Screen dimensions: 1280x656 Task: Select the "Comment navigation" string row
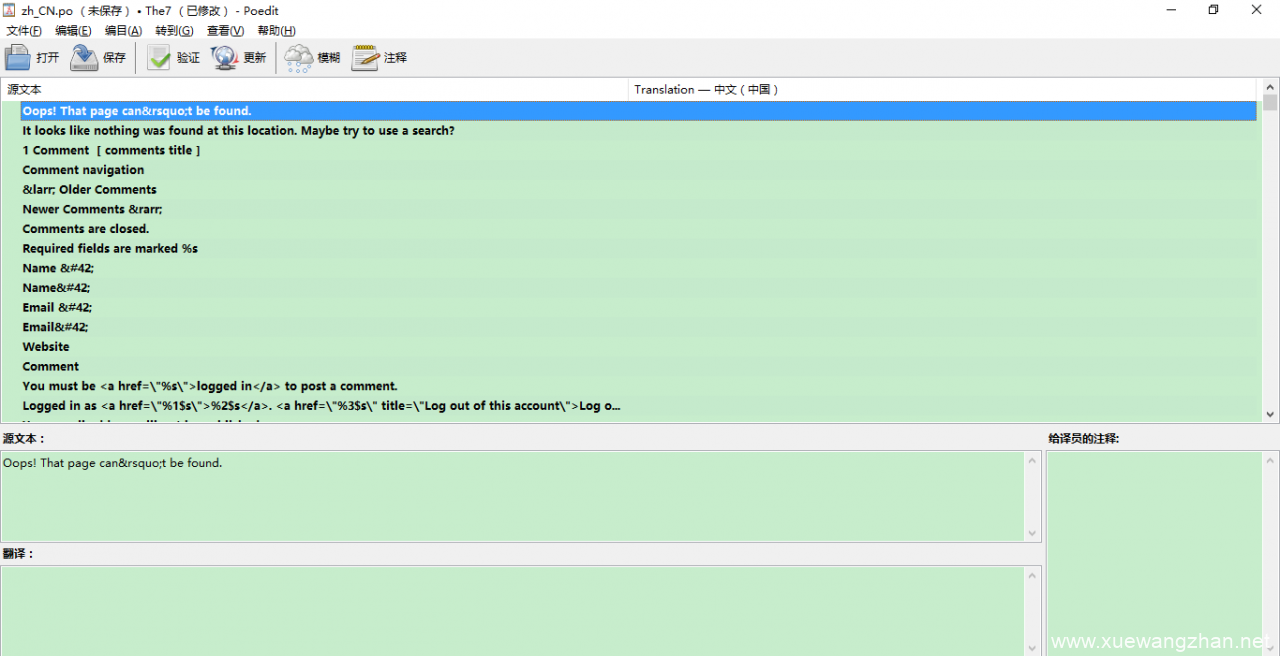[83, 170]
